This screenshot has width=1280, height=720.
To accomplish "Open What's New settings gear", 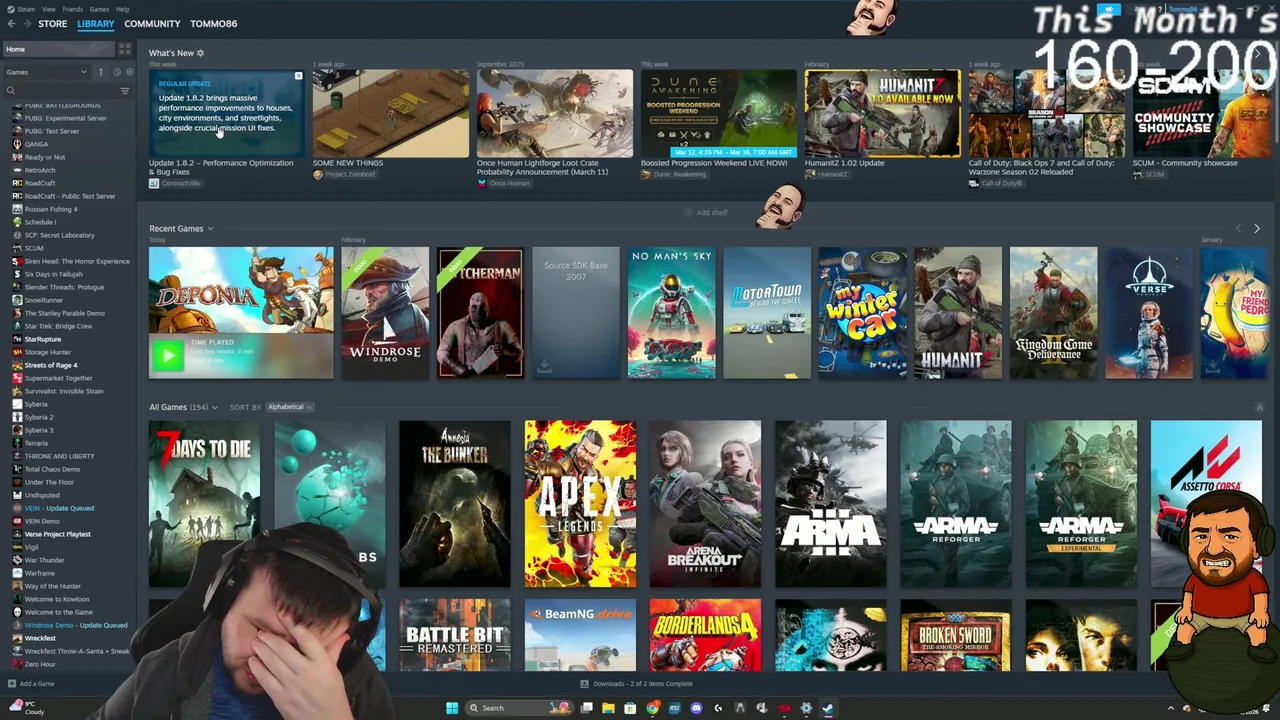I will 200,53.
